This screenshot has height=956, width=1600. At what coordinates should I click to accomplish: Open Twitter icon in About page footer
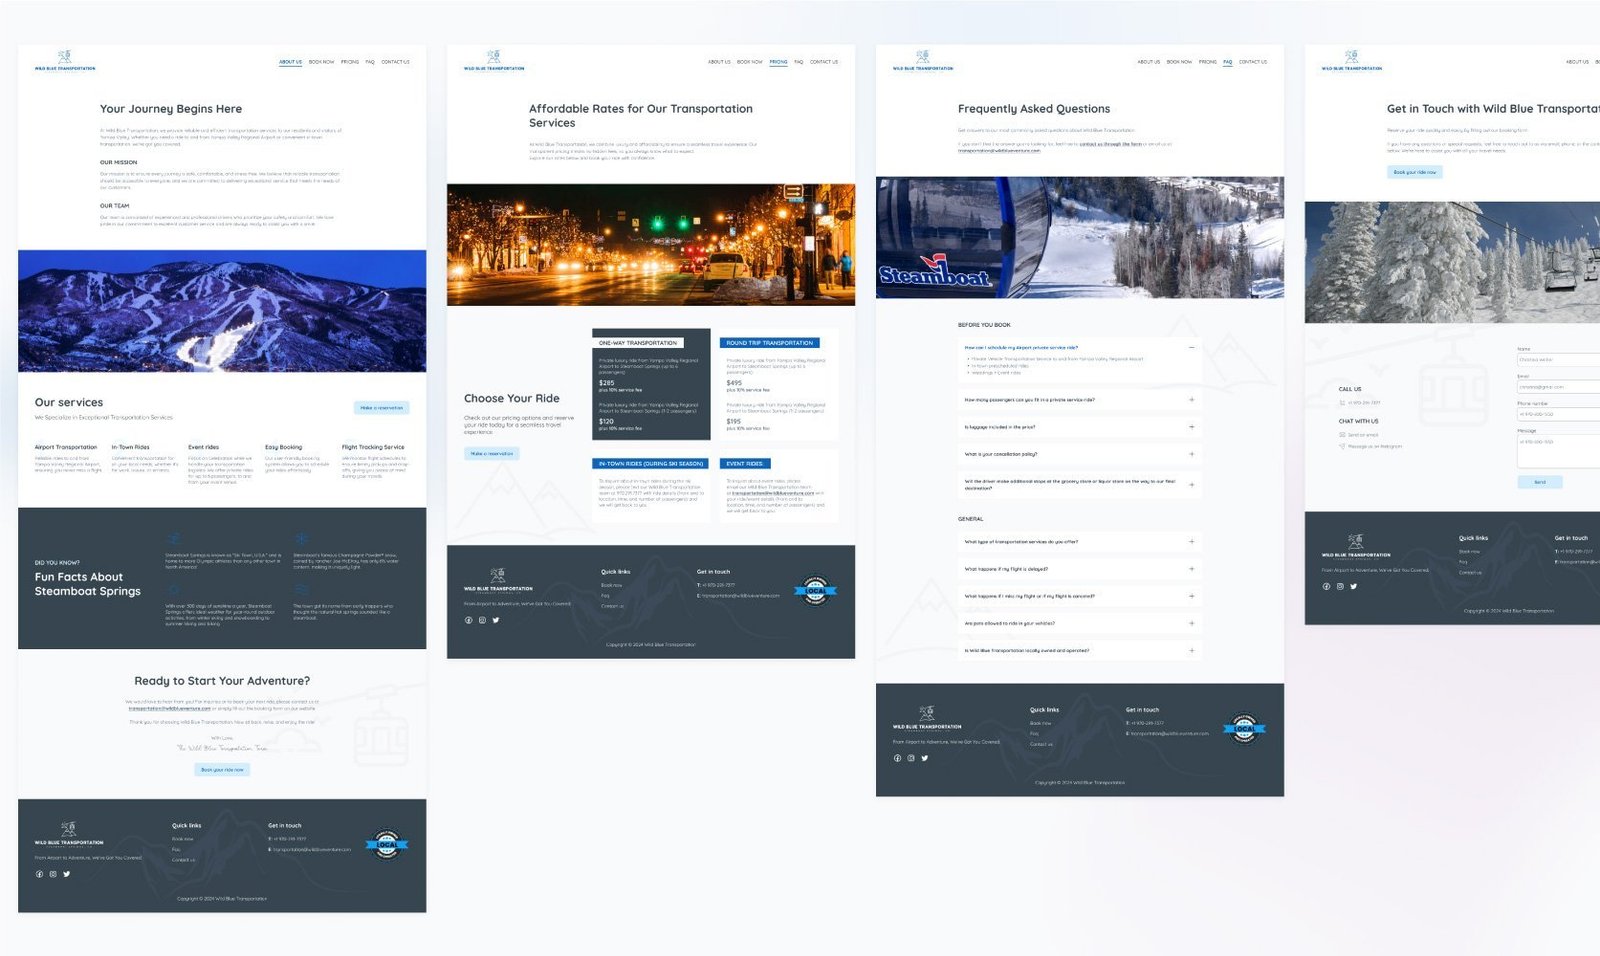(67, 874)
